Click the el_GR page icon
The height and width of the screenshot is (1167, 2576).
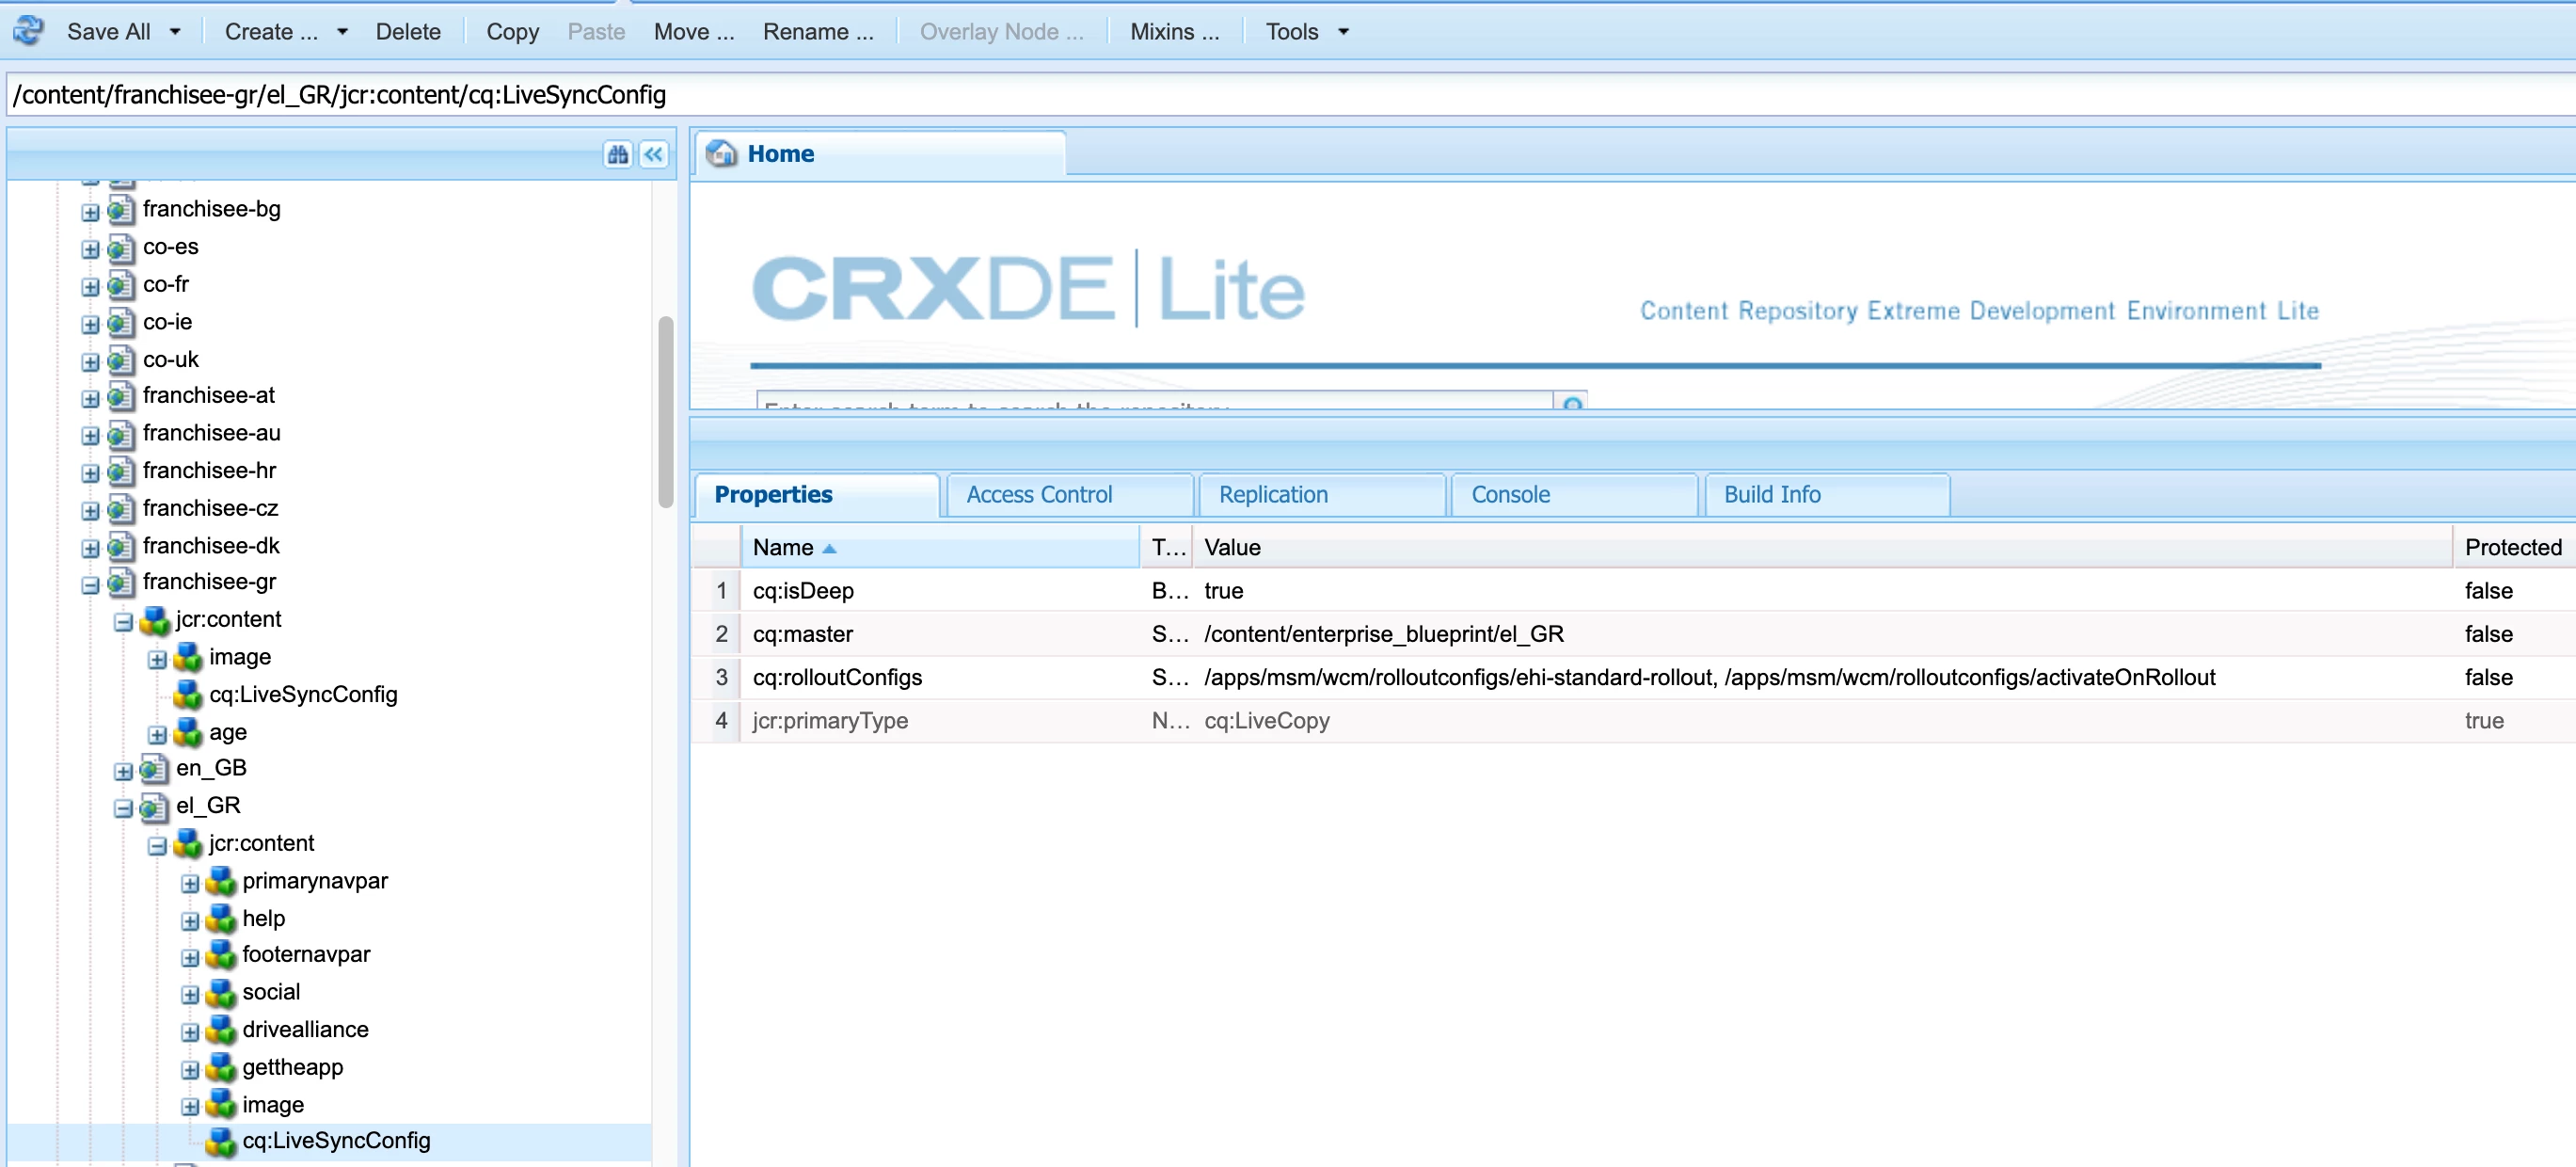point(154,806)
